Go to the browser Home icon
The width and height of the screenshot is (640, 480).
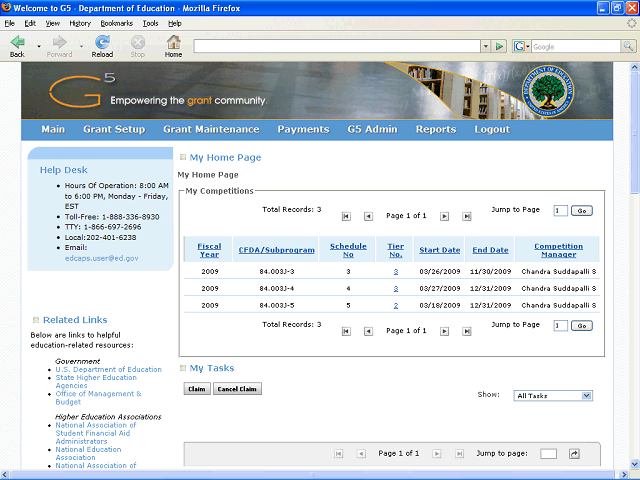[173, 42]
